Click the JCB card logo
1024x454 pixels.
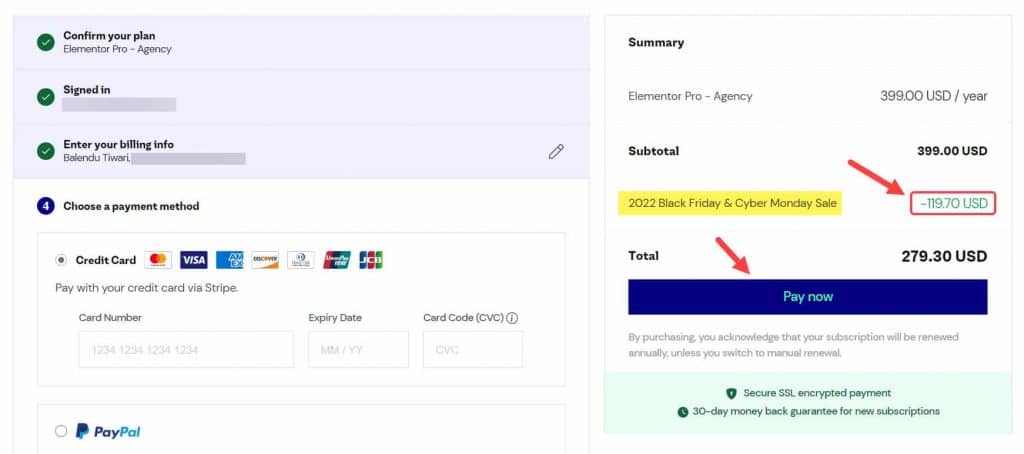point(371,260)
